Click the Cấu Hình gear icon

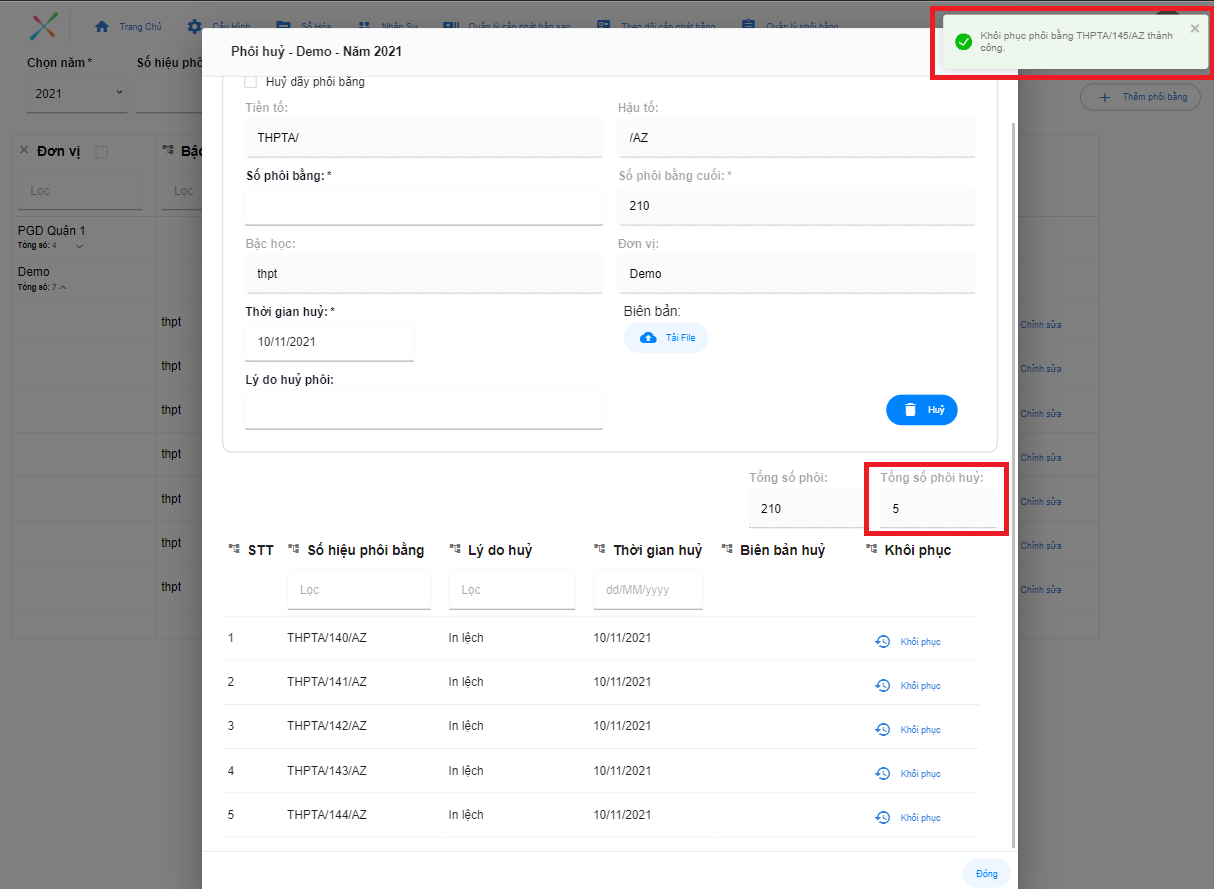tap(195, 26)
